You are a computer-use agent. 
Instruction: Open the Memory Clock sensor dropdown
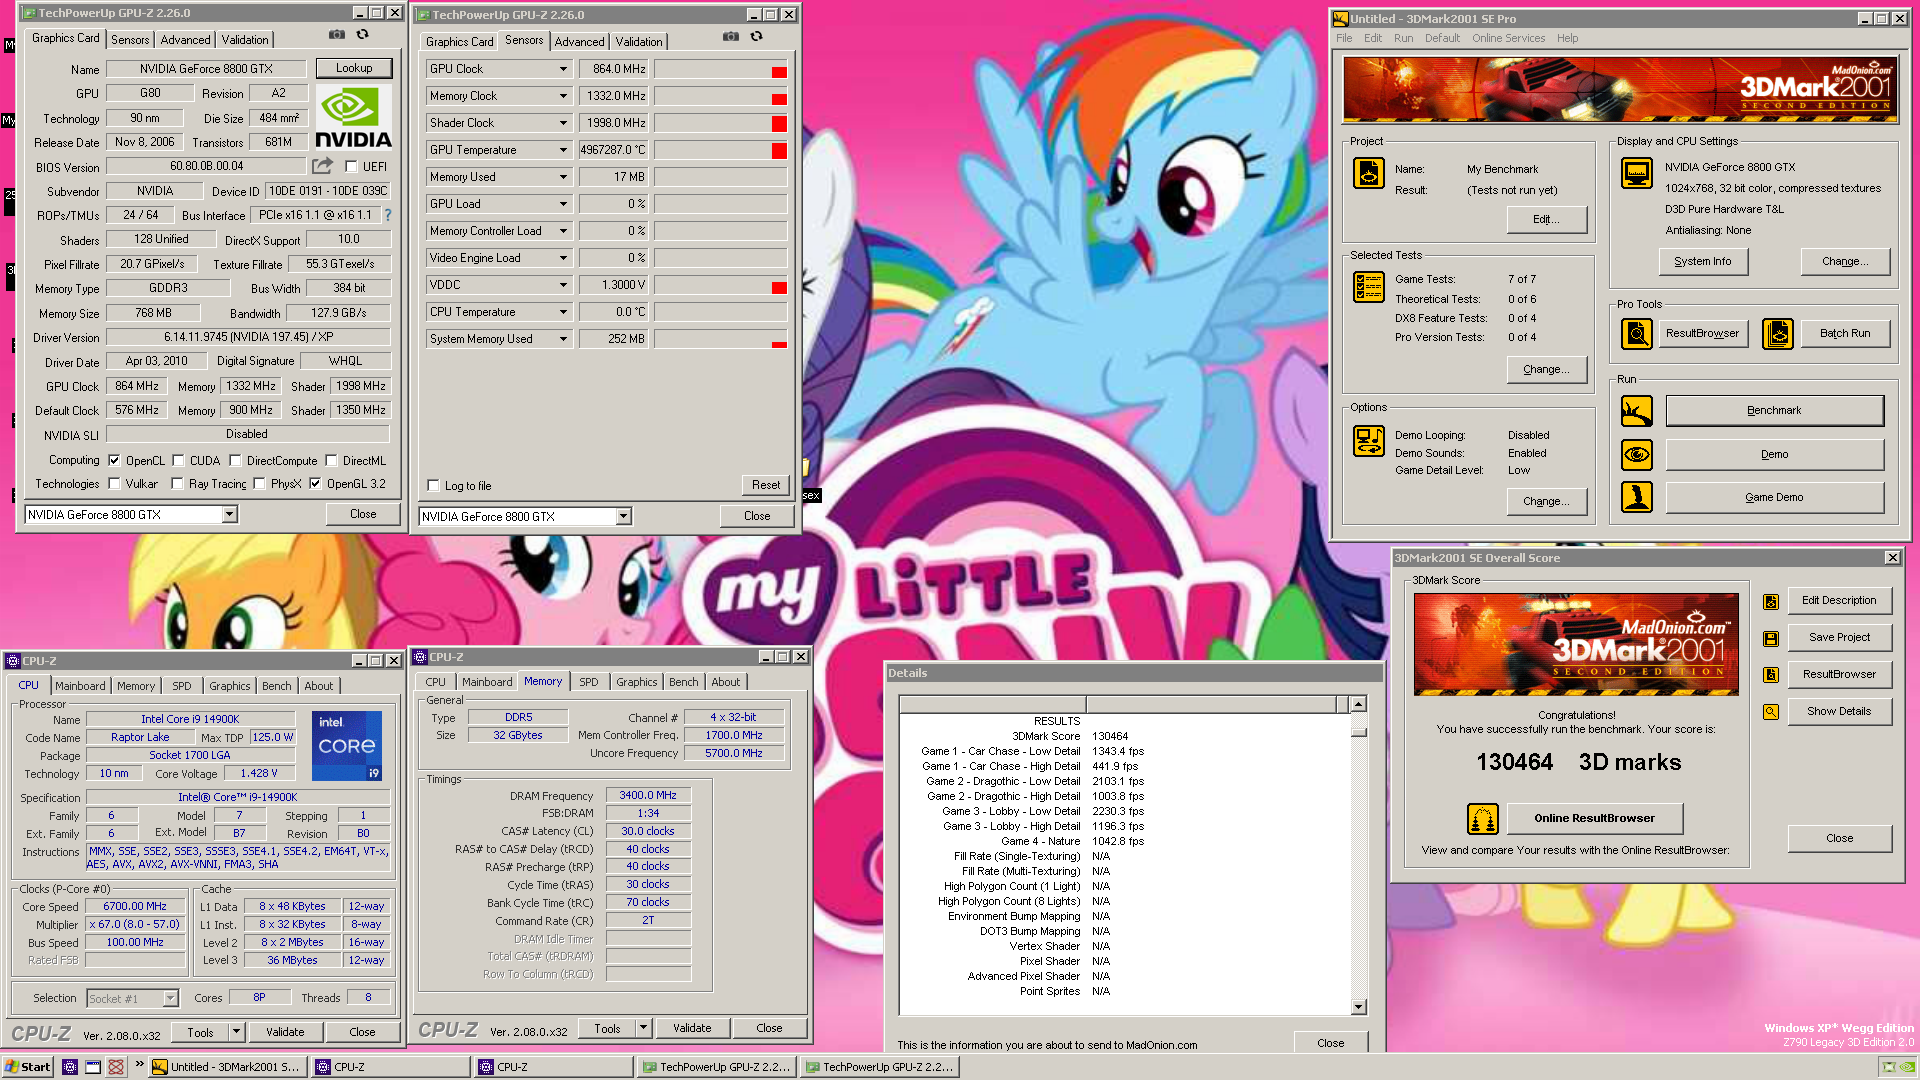pyautogui.click(x=563, y=96)
